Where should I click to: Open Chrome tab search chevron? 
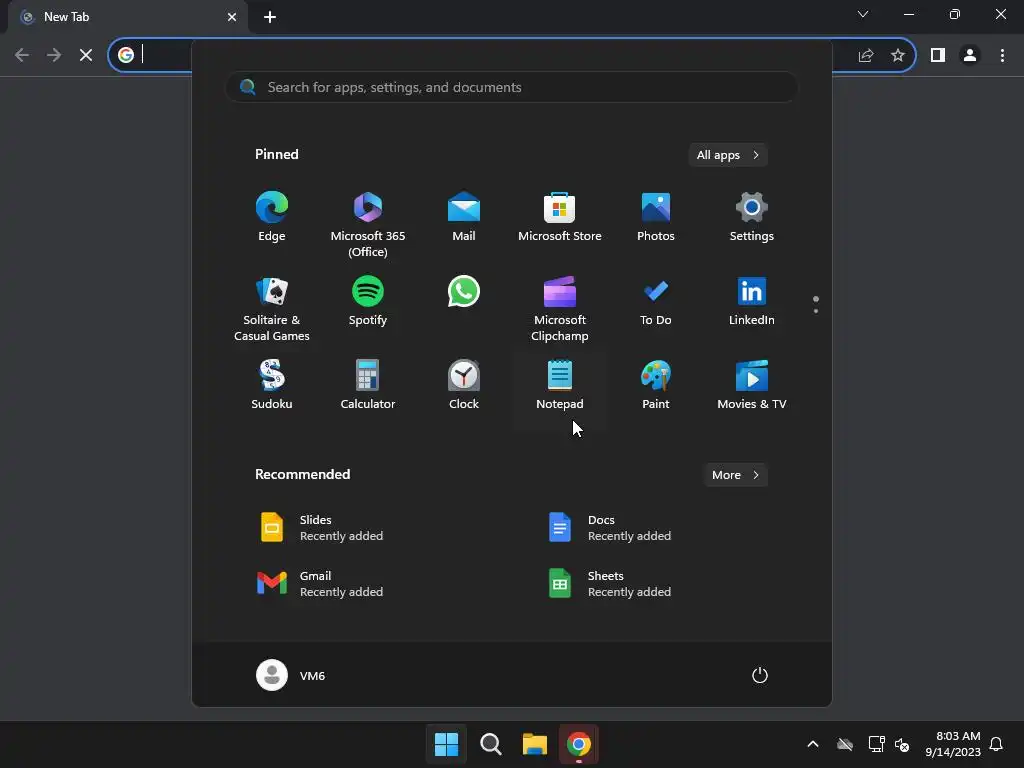coord(863,14)
